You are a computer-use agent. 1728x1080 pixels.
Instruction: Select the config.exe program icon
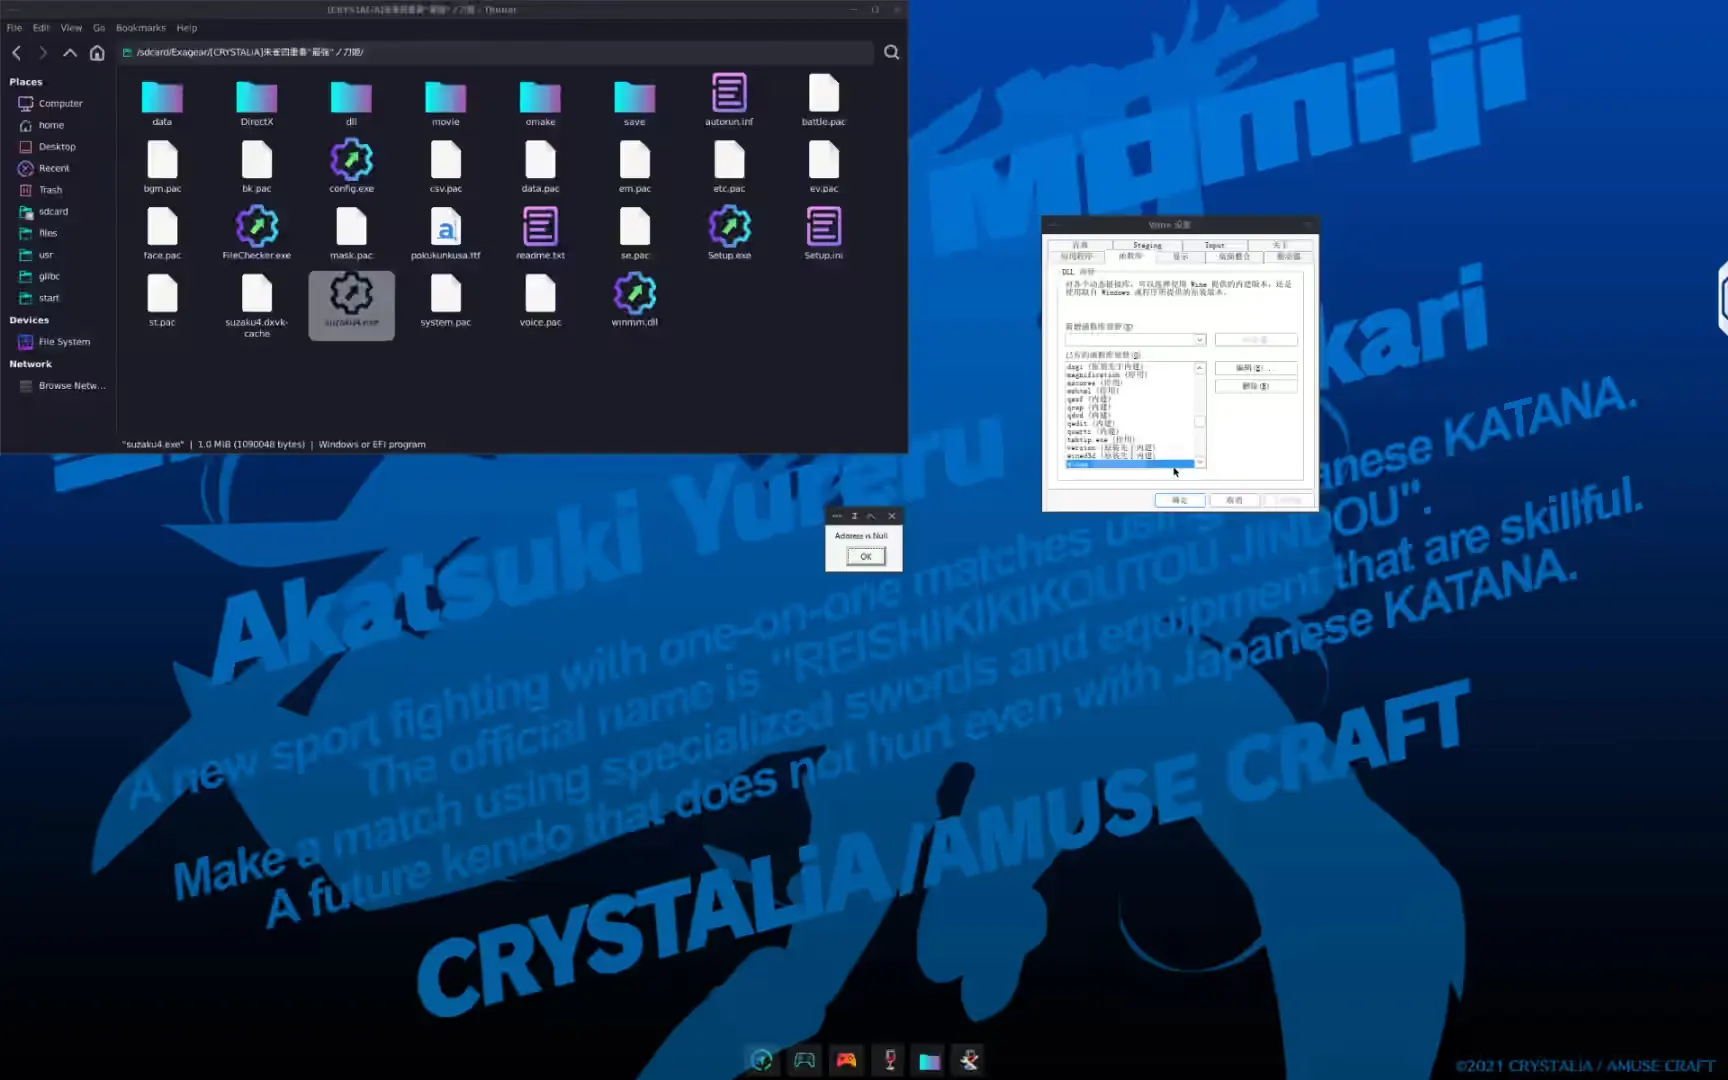pyautogui.click(x=351, y=166)
